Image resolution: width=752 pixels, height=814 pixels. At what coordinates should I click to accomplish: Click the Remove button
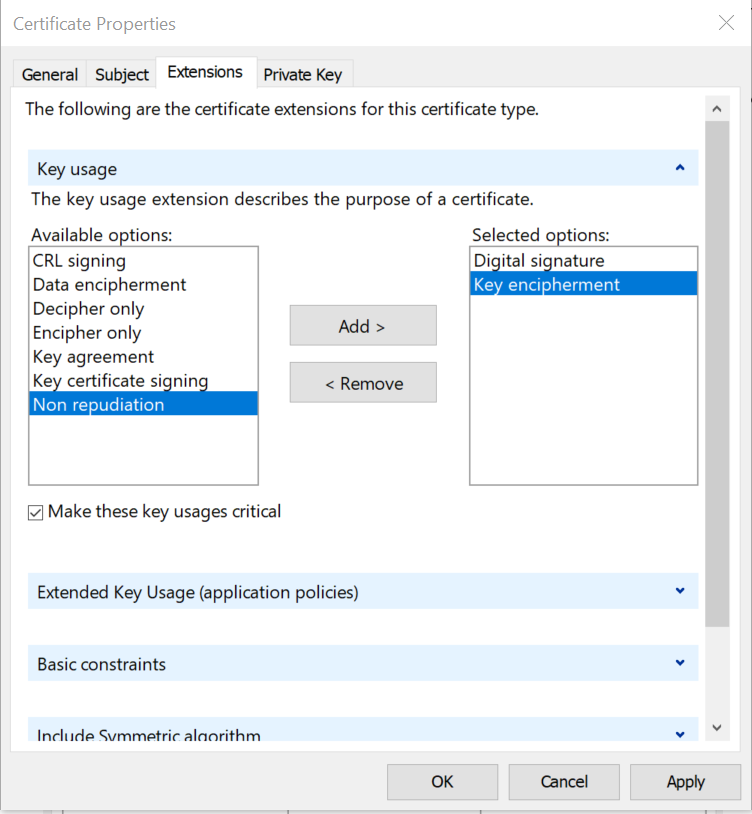coord(363,382)
